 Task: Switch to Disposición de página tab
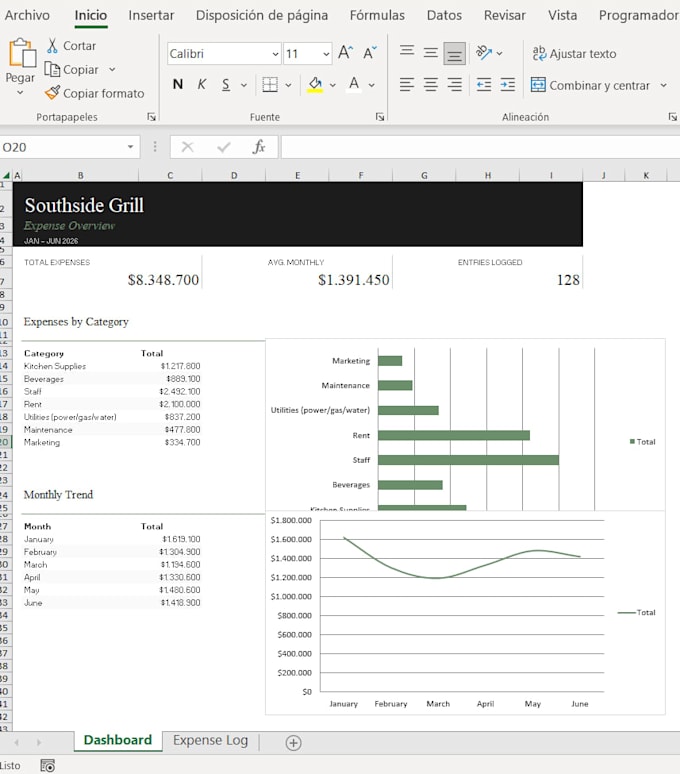[262, 15]
